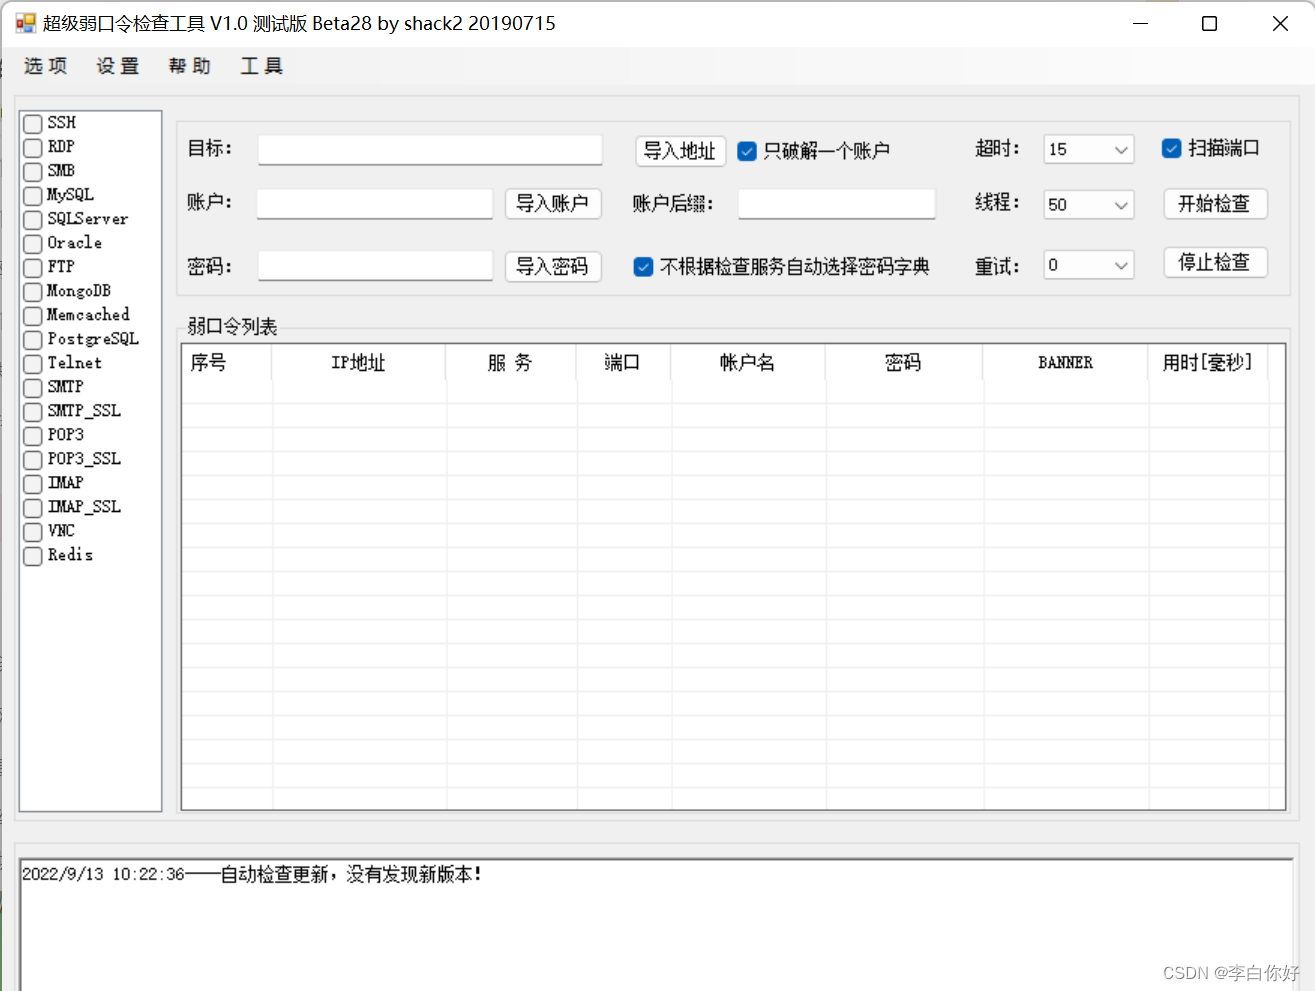The height and width of the screenshot is (991, 1315).
Task: Click the BANNER column header
Action: (1065, 362)
